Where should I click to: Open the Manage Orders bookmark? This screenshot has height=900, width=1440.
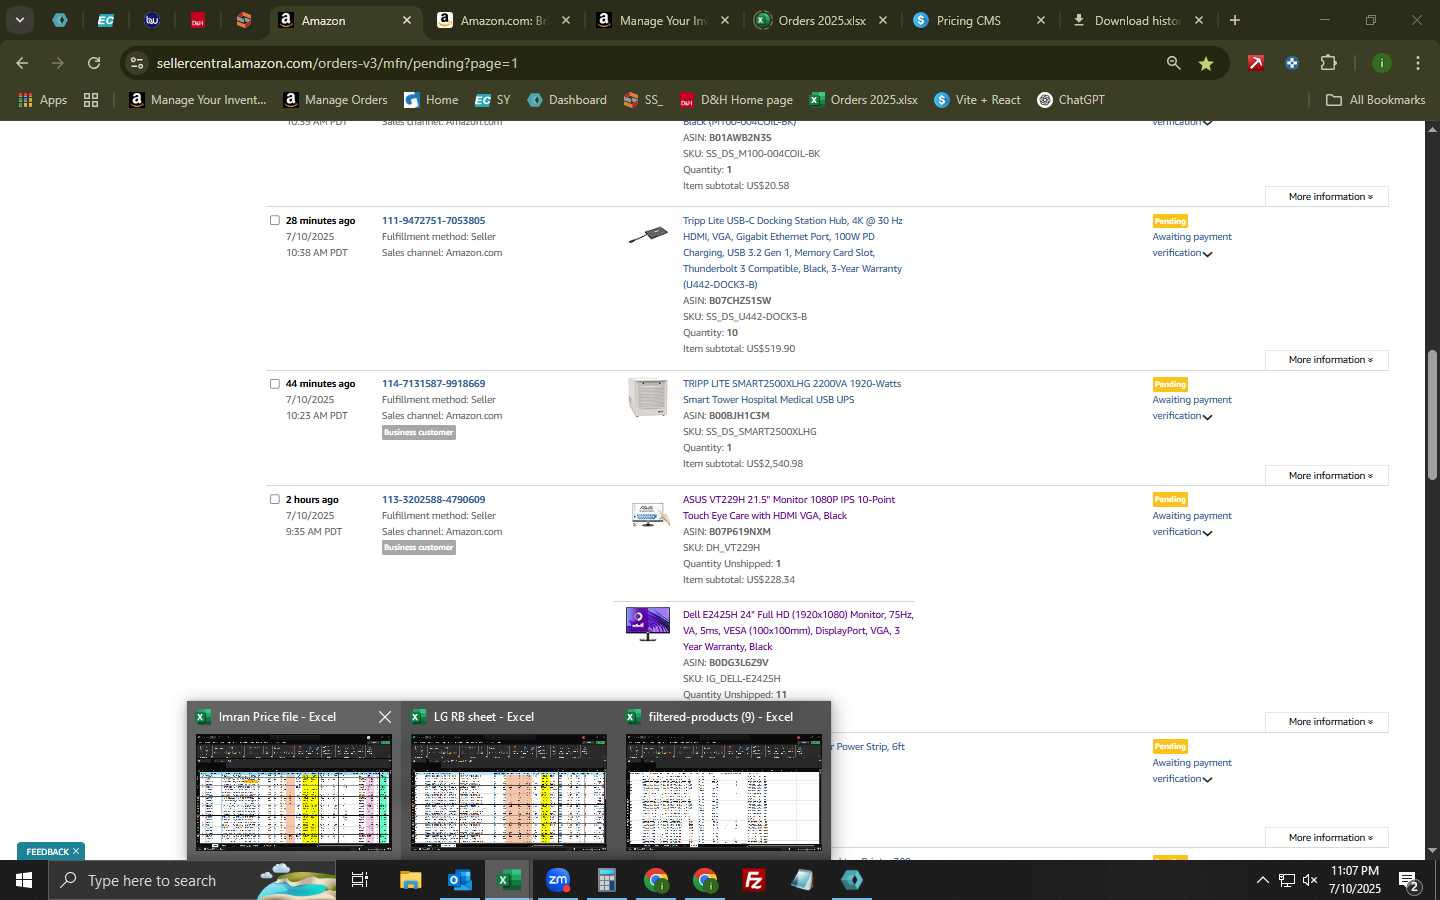point(336,100)
